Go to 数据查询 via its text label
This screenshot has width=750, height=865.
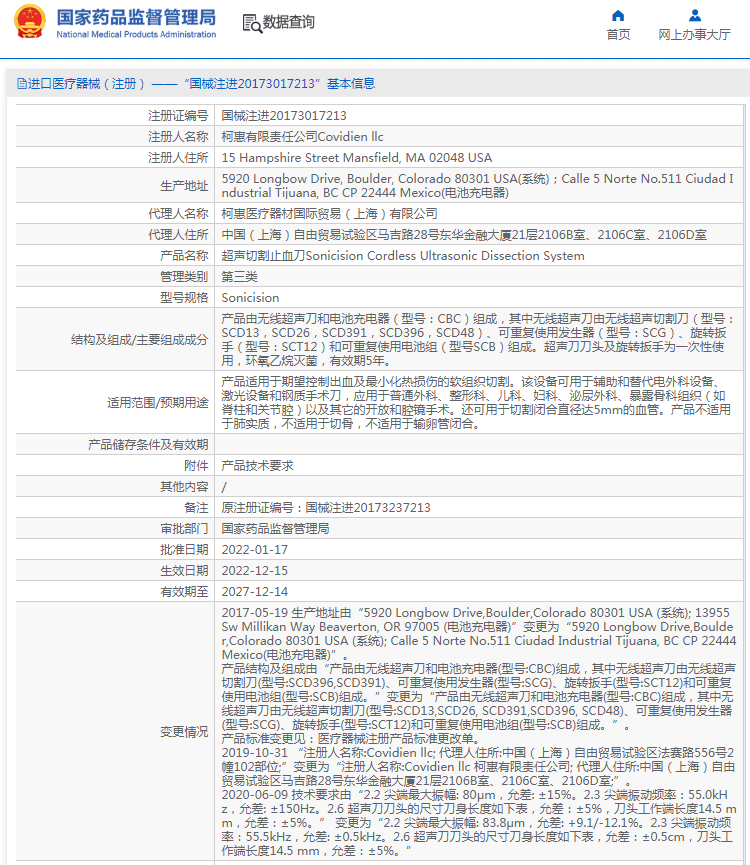click(289, 22)
